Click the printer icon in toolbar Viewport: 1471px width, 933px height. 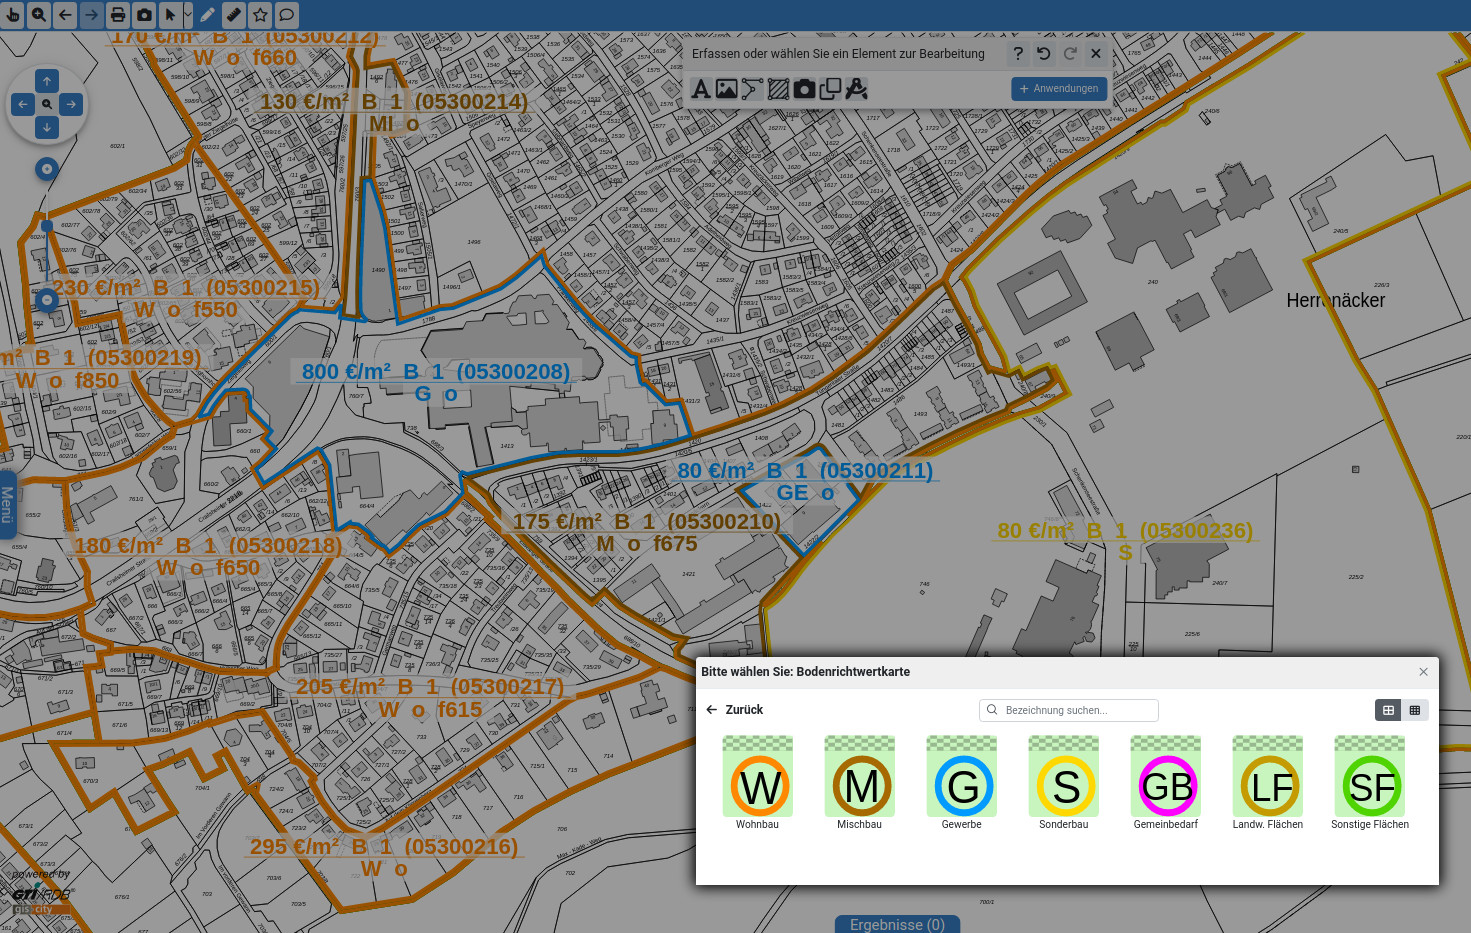pos(118,15)
